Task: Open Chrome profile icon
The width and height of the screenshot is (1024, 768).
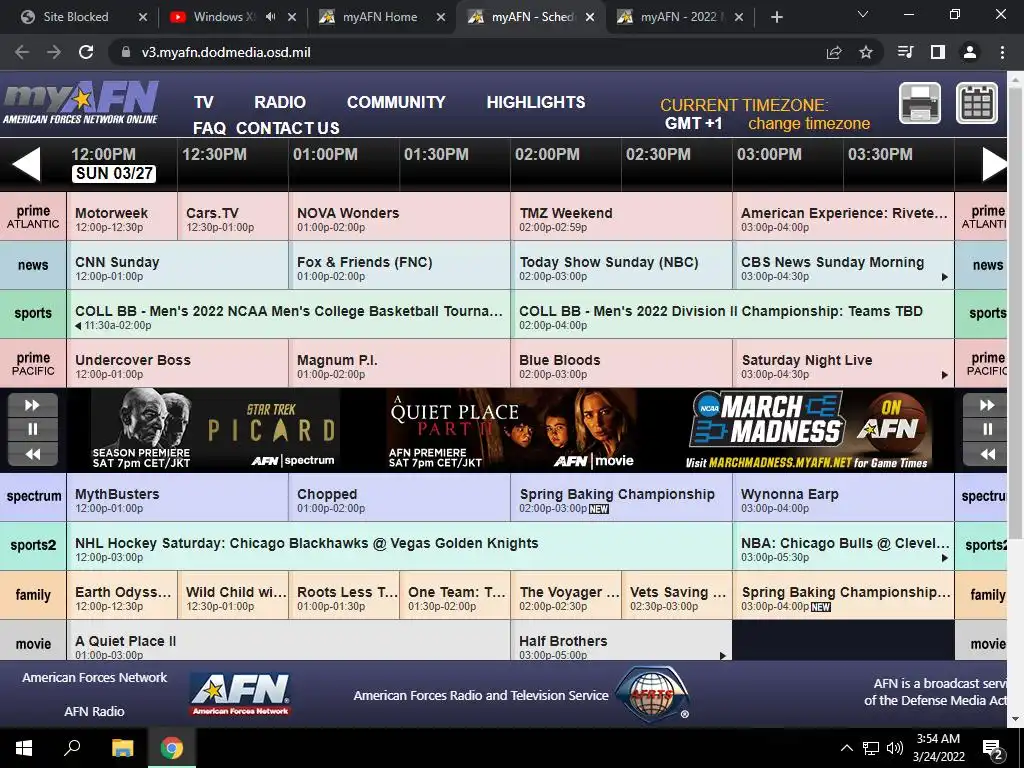Action: click(x=970, y=52)
